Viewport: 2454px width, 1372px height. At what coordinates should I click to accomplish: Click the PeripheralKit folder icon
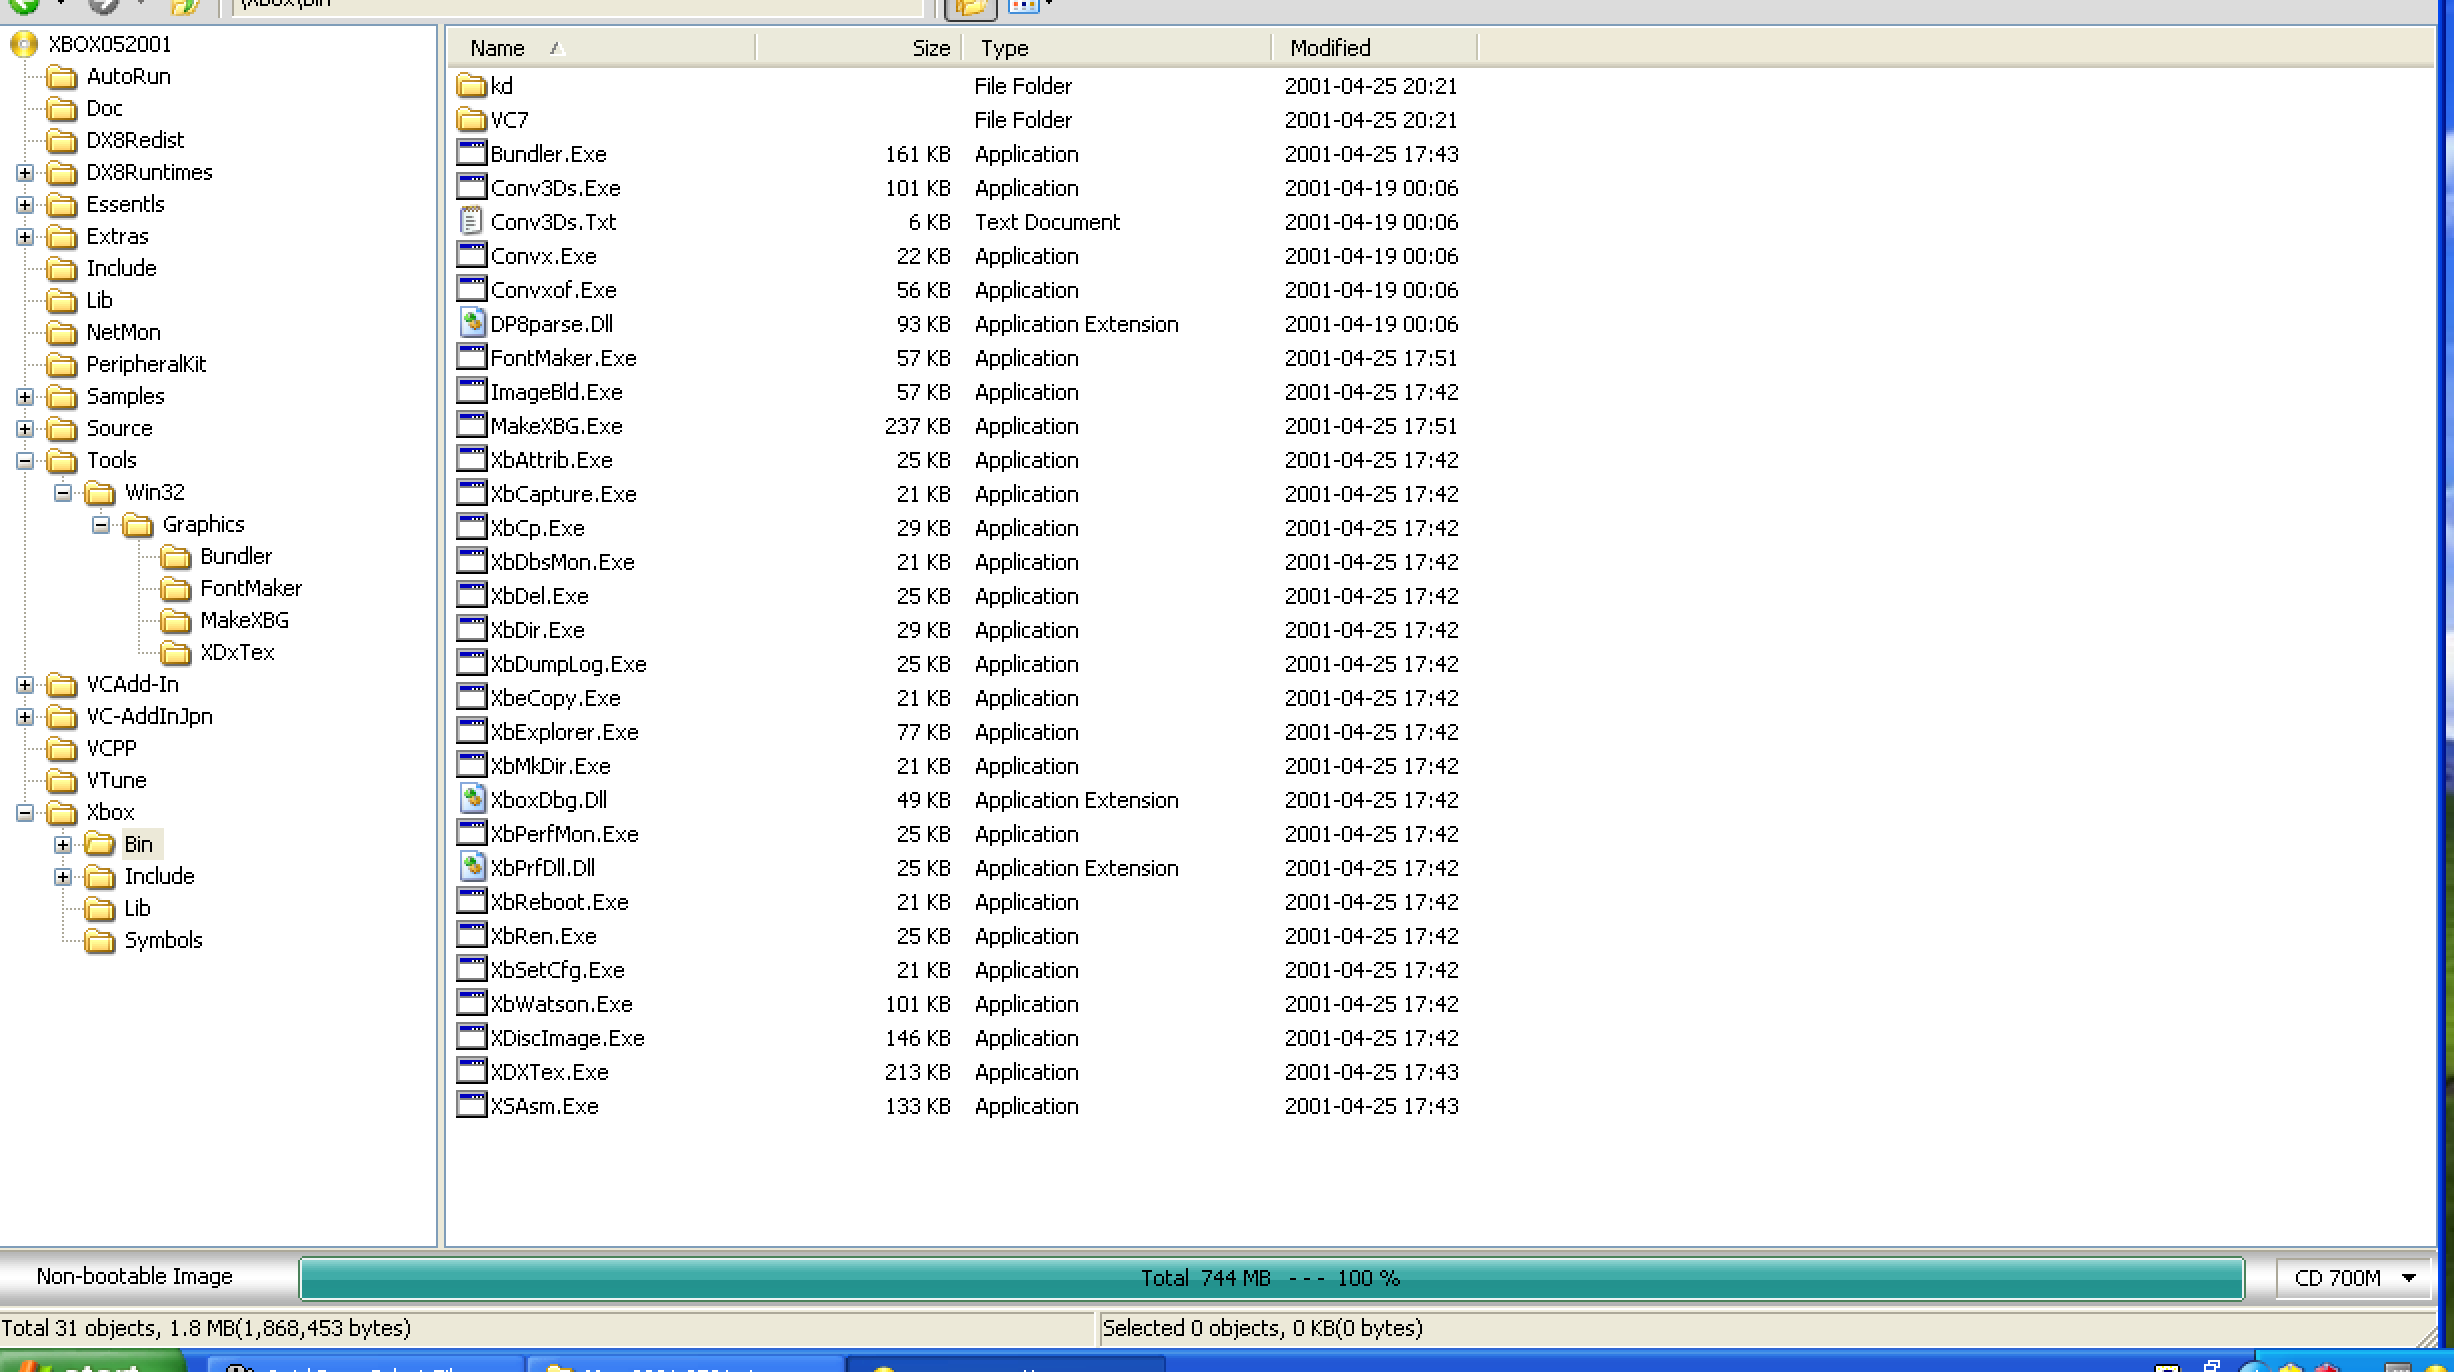point(62,365)
